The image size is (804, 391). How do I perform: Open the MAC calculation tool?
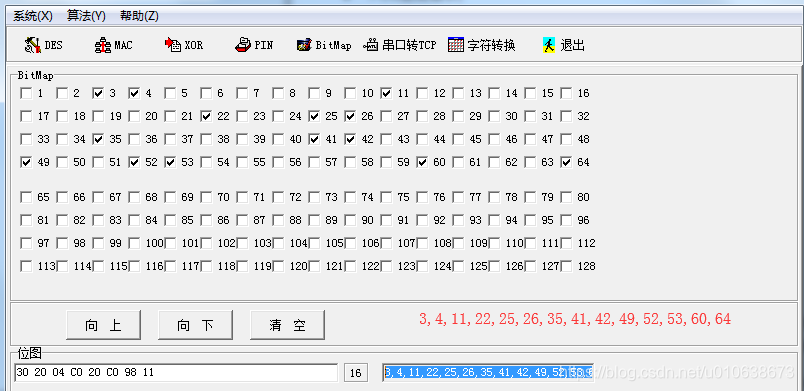pyautogui.click(x=103, y=45)
